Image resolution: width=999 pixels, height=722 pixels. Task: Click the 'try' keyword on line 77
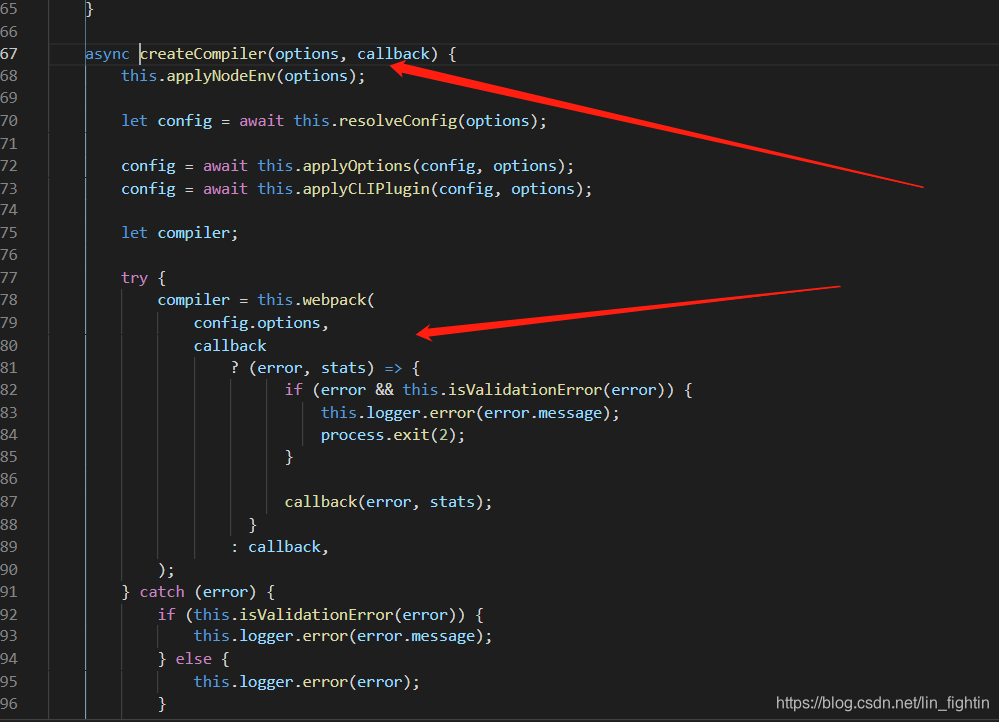click(134, 278)
